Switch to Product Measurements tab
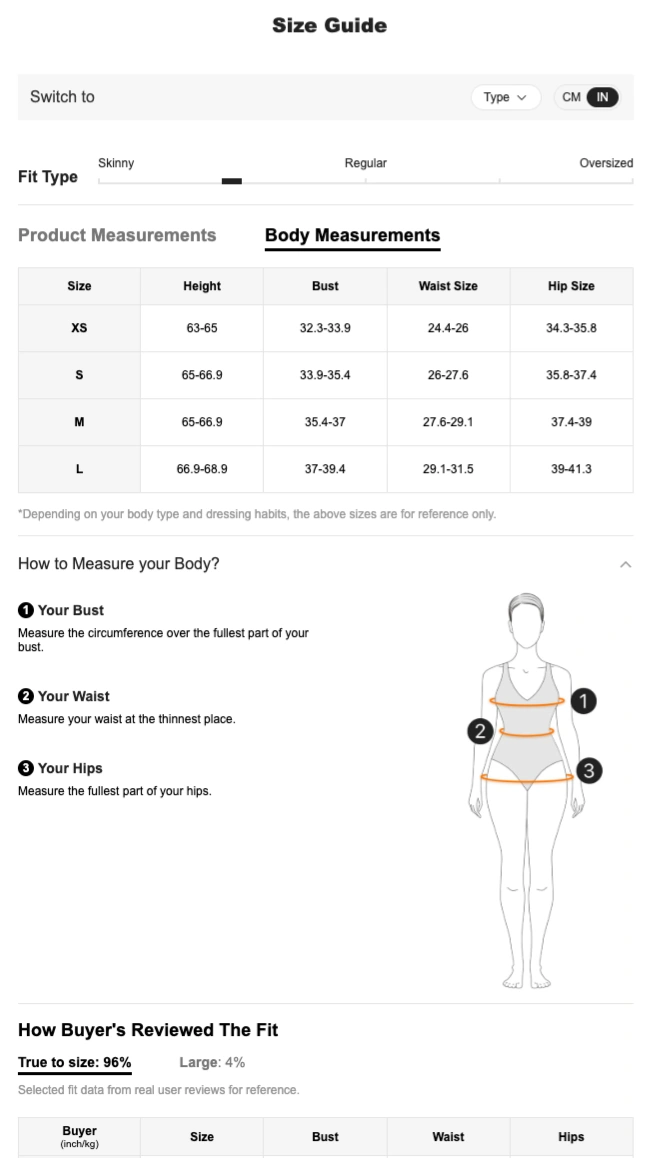This screenshot has height=1158, width=651. click(x=117, y=236)
